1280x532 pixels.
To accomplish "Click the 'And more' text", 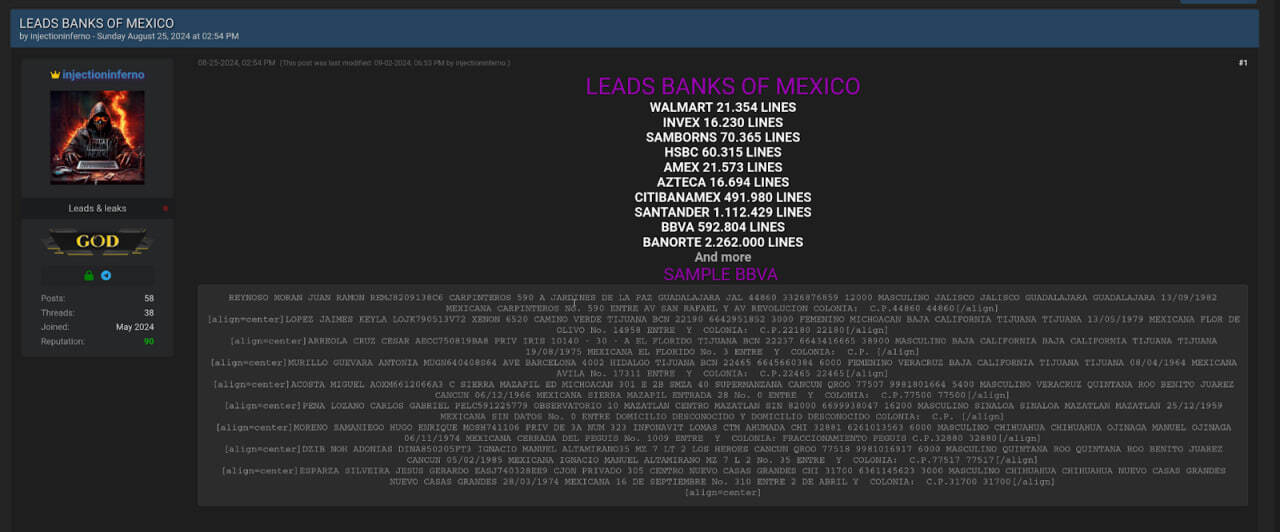I will click(x=722, y=257).
